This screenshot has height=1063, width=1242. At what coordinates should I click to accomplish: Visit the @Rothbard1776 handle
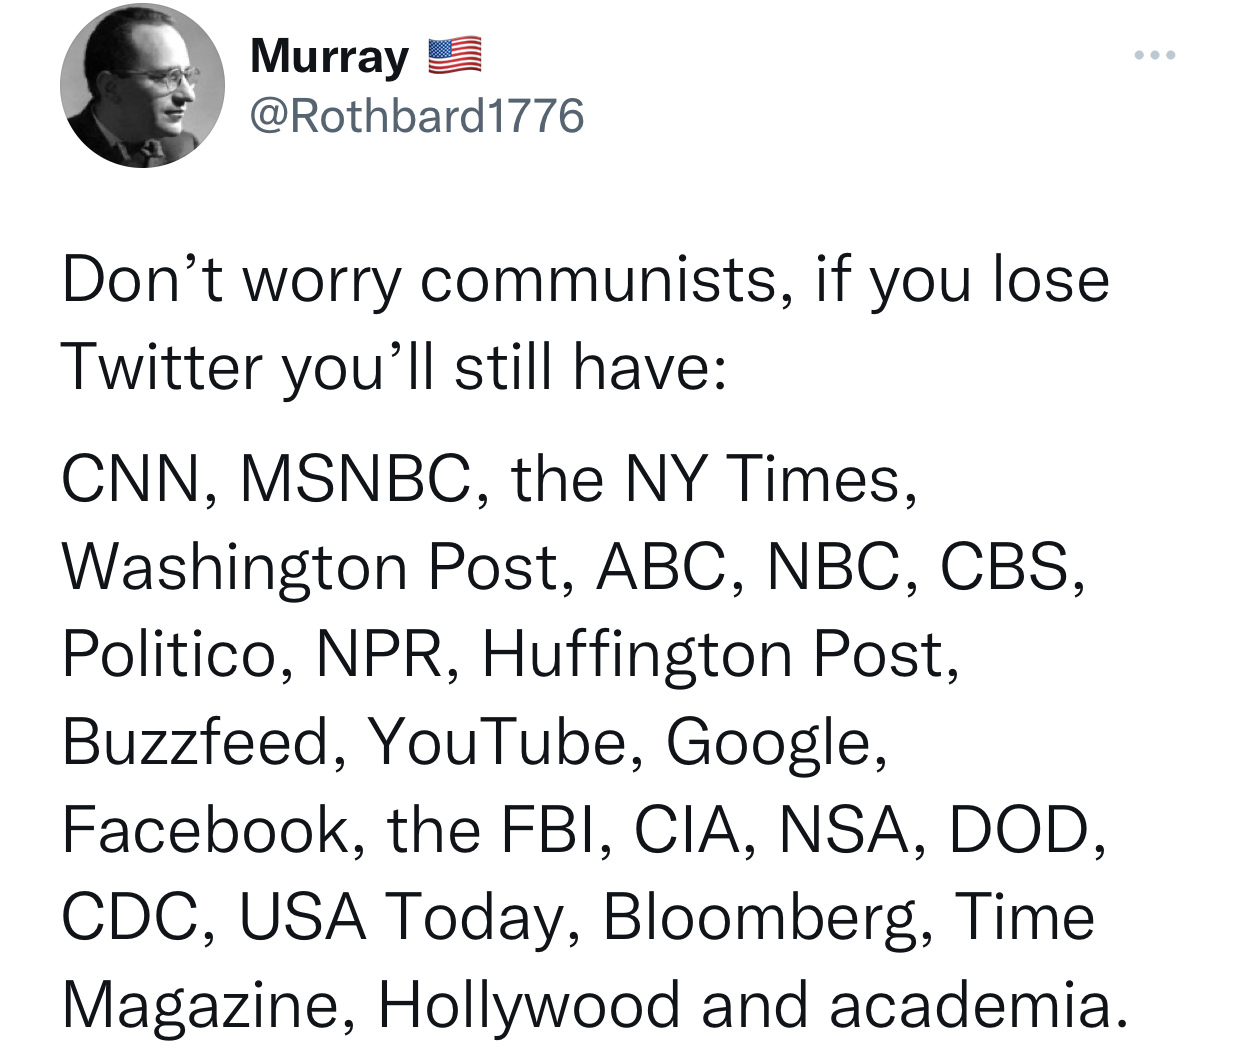[416, 116]
